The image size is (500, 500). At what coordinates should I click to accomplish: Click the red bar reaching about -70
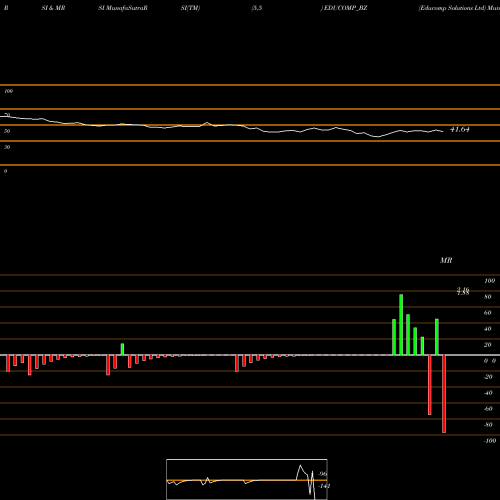(430, 385)
